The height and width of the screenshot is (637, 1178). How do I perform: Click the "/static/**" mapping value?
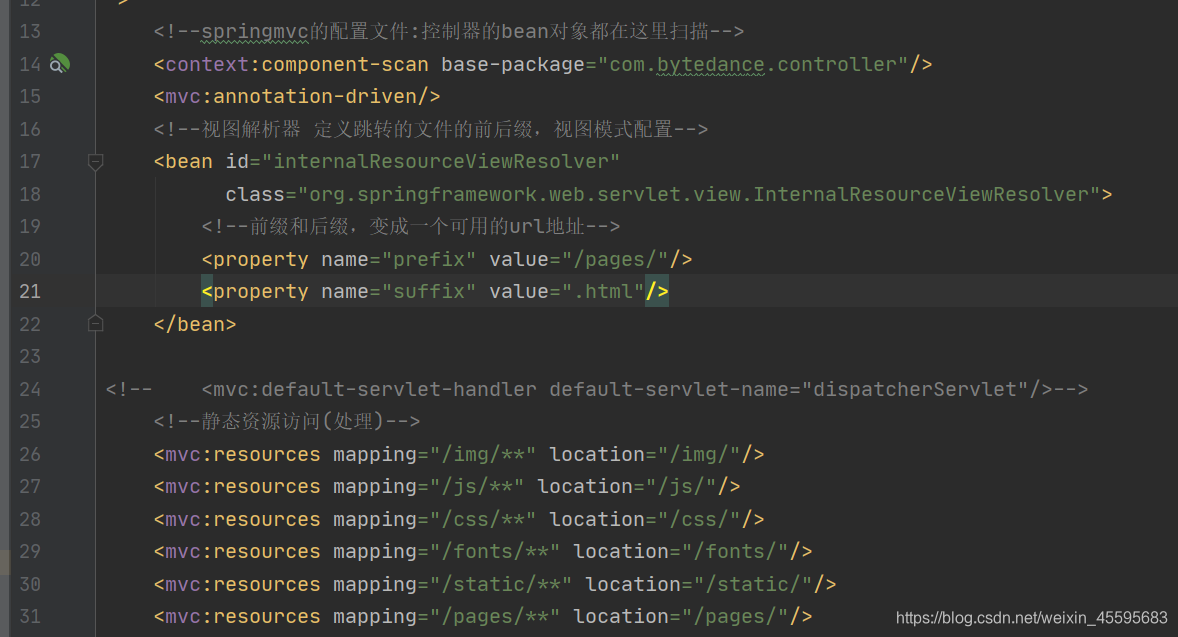500,584
